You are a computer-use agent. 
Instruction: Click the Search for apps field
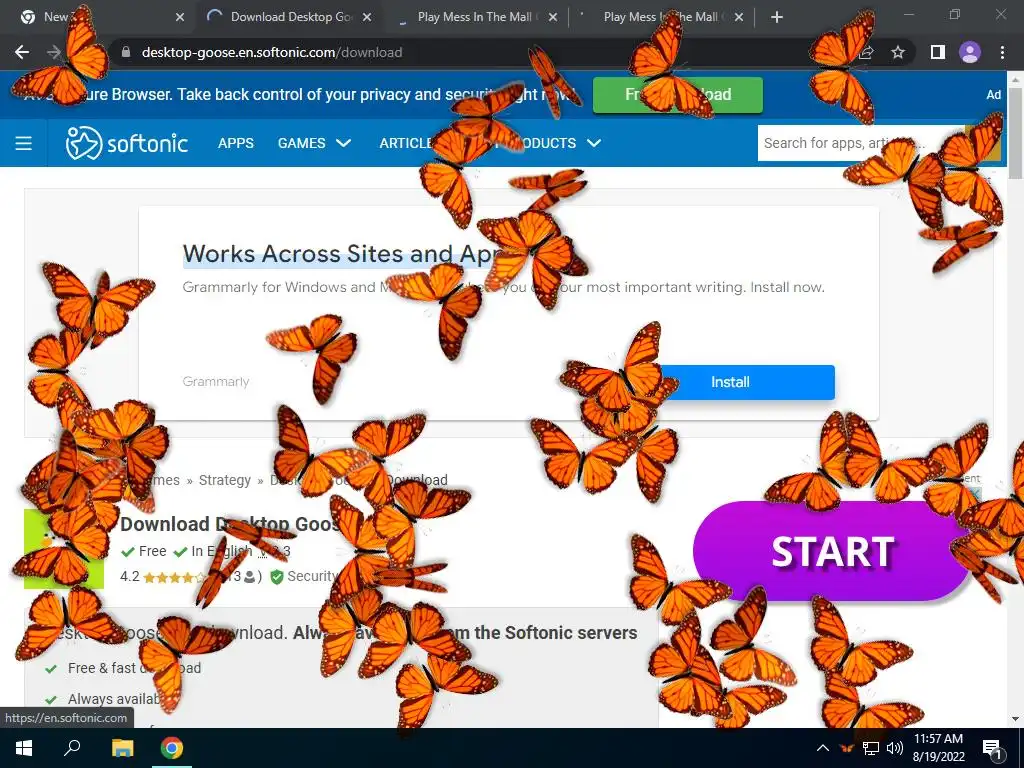[x=861, y=143]
